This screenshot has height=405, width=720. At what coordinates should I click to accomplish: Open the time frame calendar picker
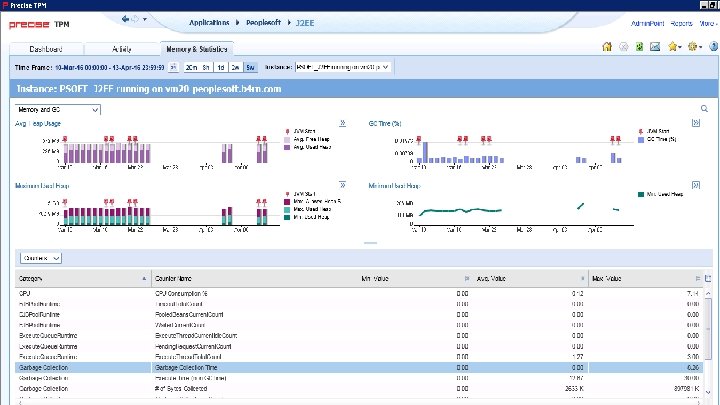(x=173, y=67)
